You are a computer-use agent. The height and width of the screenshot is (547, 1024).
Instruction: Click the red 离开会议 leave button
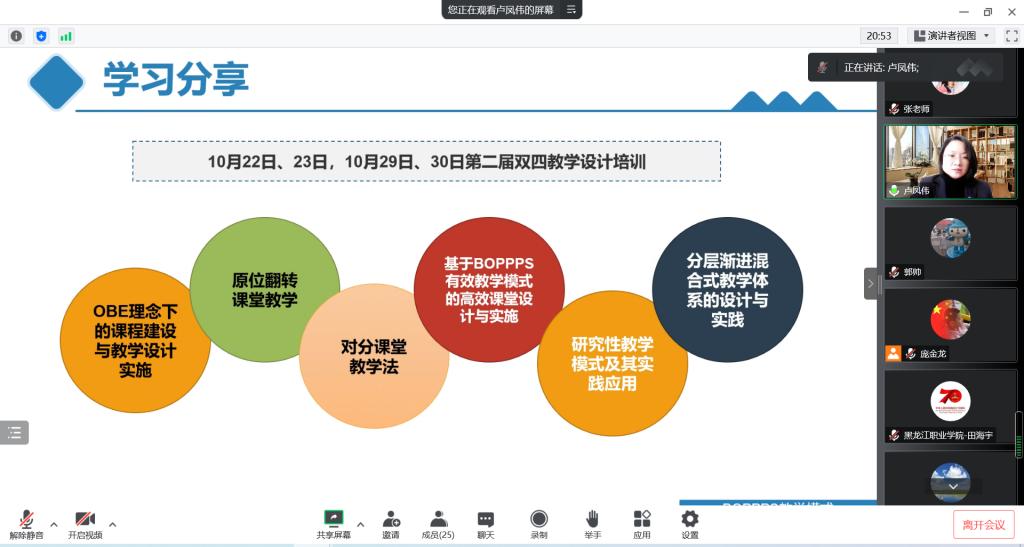click(x=983, y=524)
